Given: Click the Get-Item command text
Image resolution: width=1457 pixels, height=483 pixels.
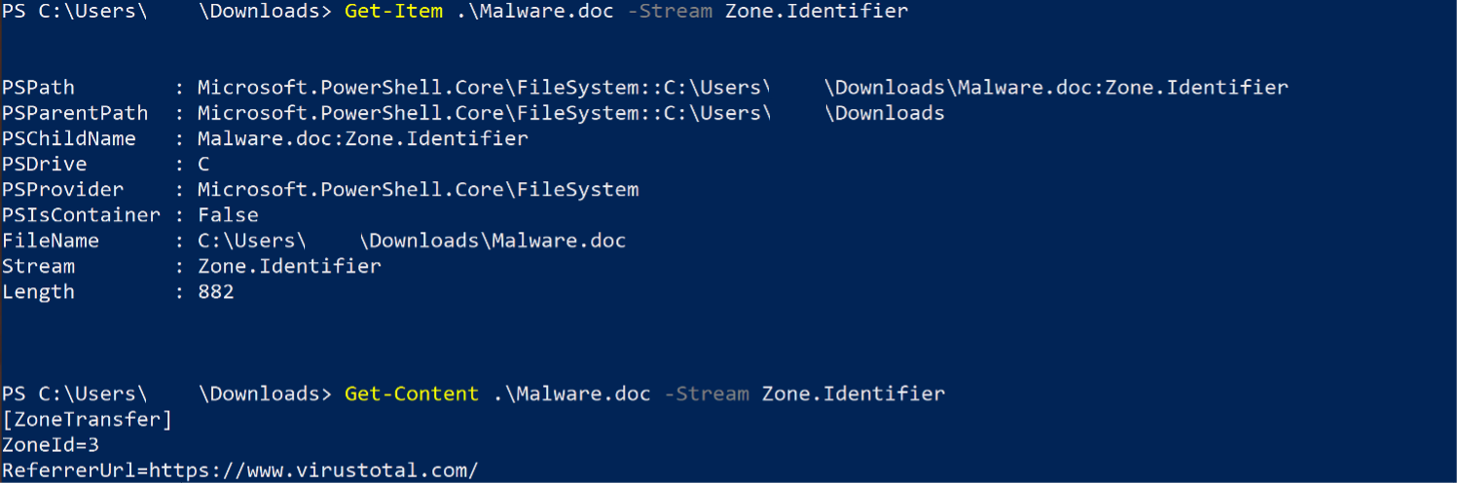Looking at the screenshot, I should (x=393, y=13).
